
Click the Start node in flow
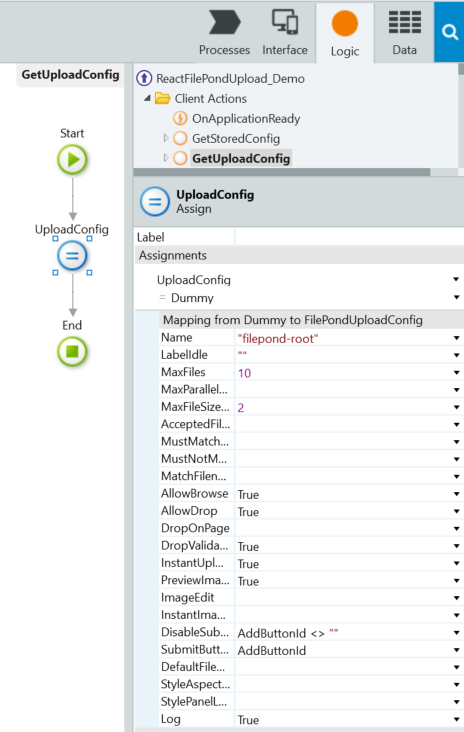(x=72, y=160)
